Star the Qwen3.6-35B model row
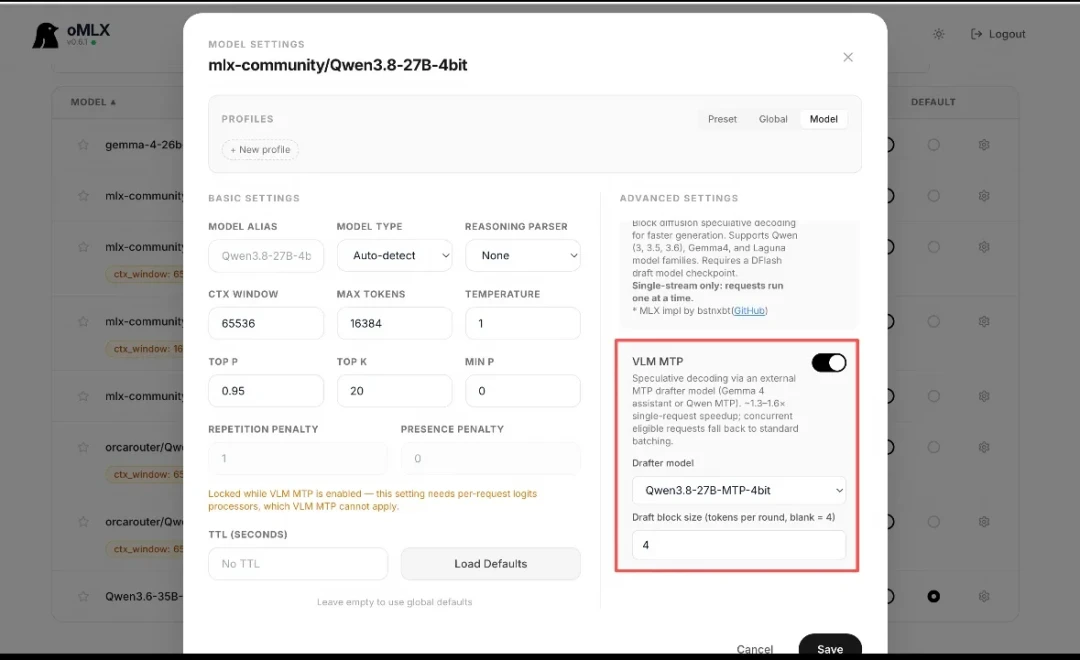This screenshot has height=660, width=1080. (83, 597)
